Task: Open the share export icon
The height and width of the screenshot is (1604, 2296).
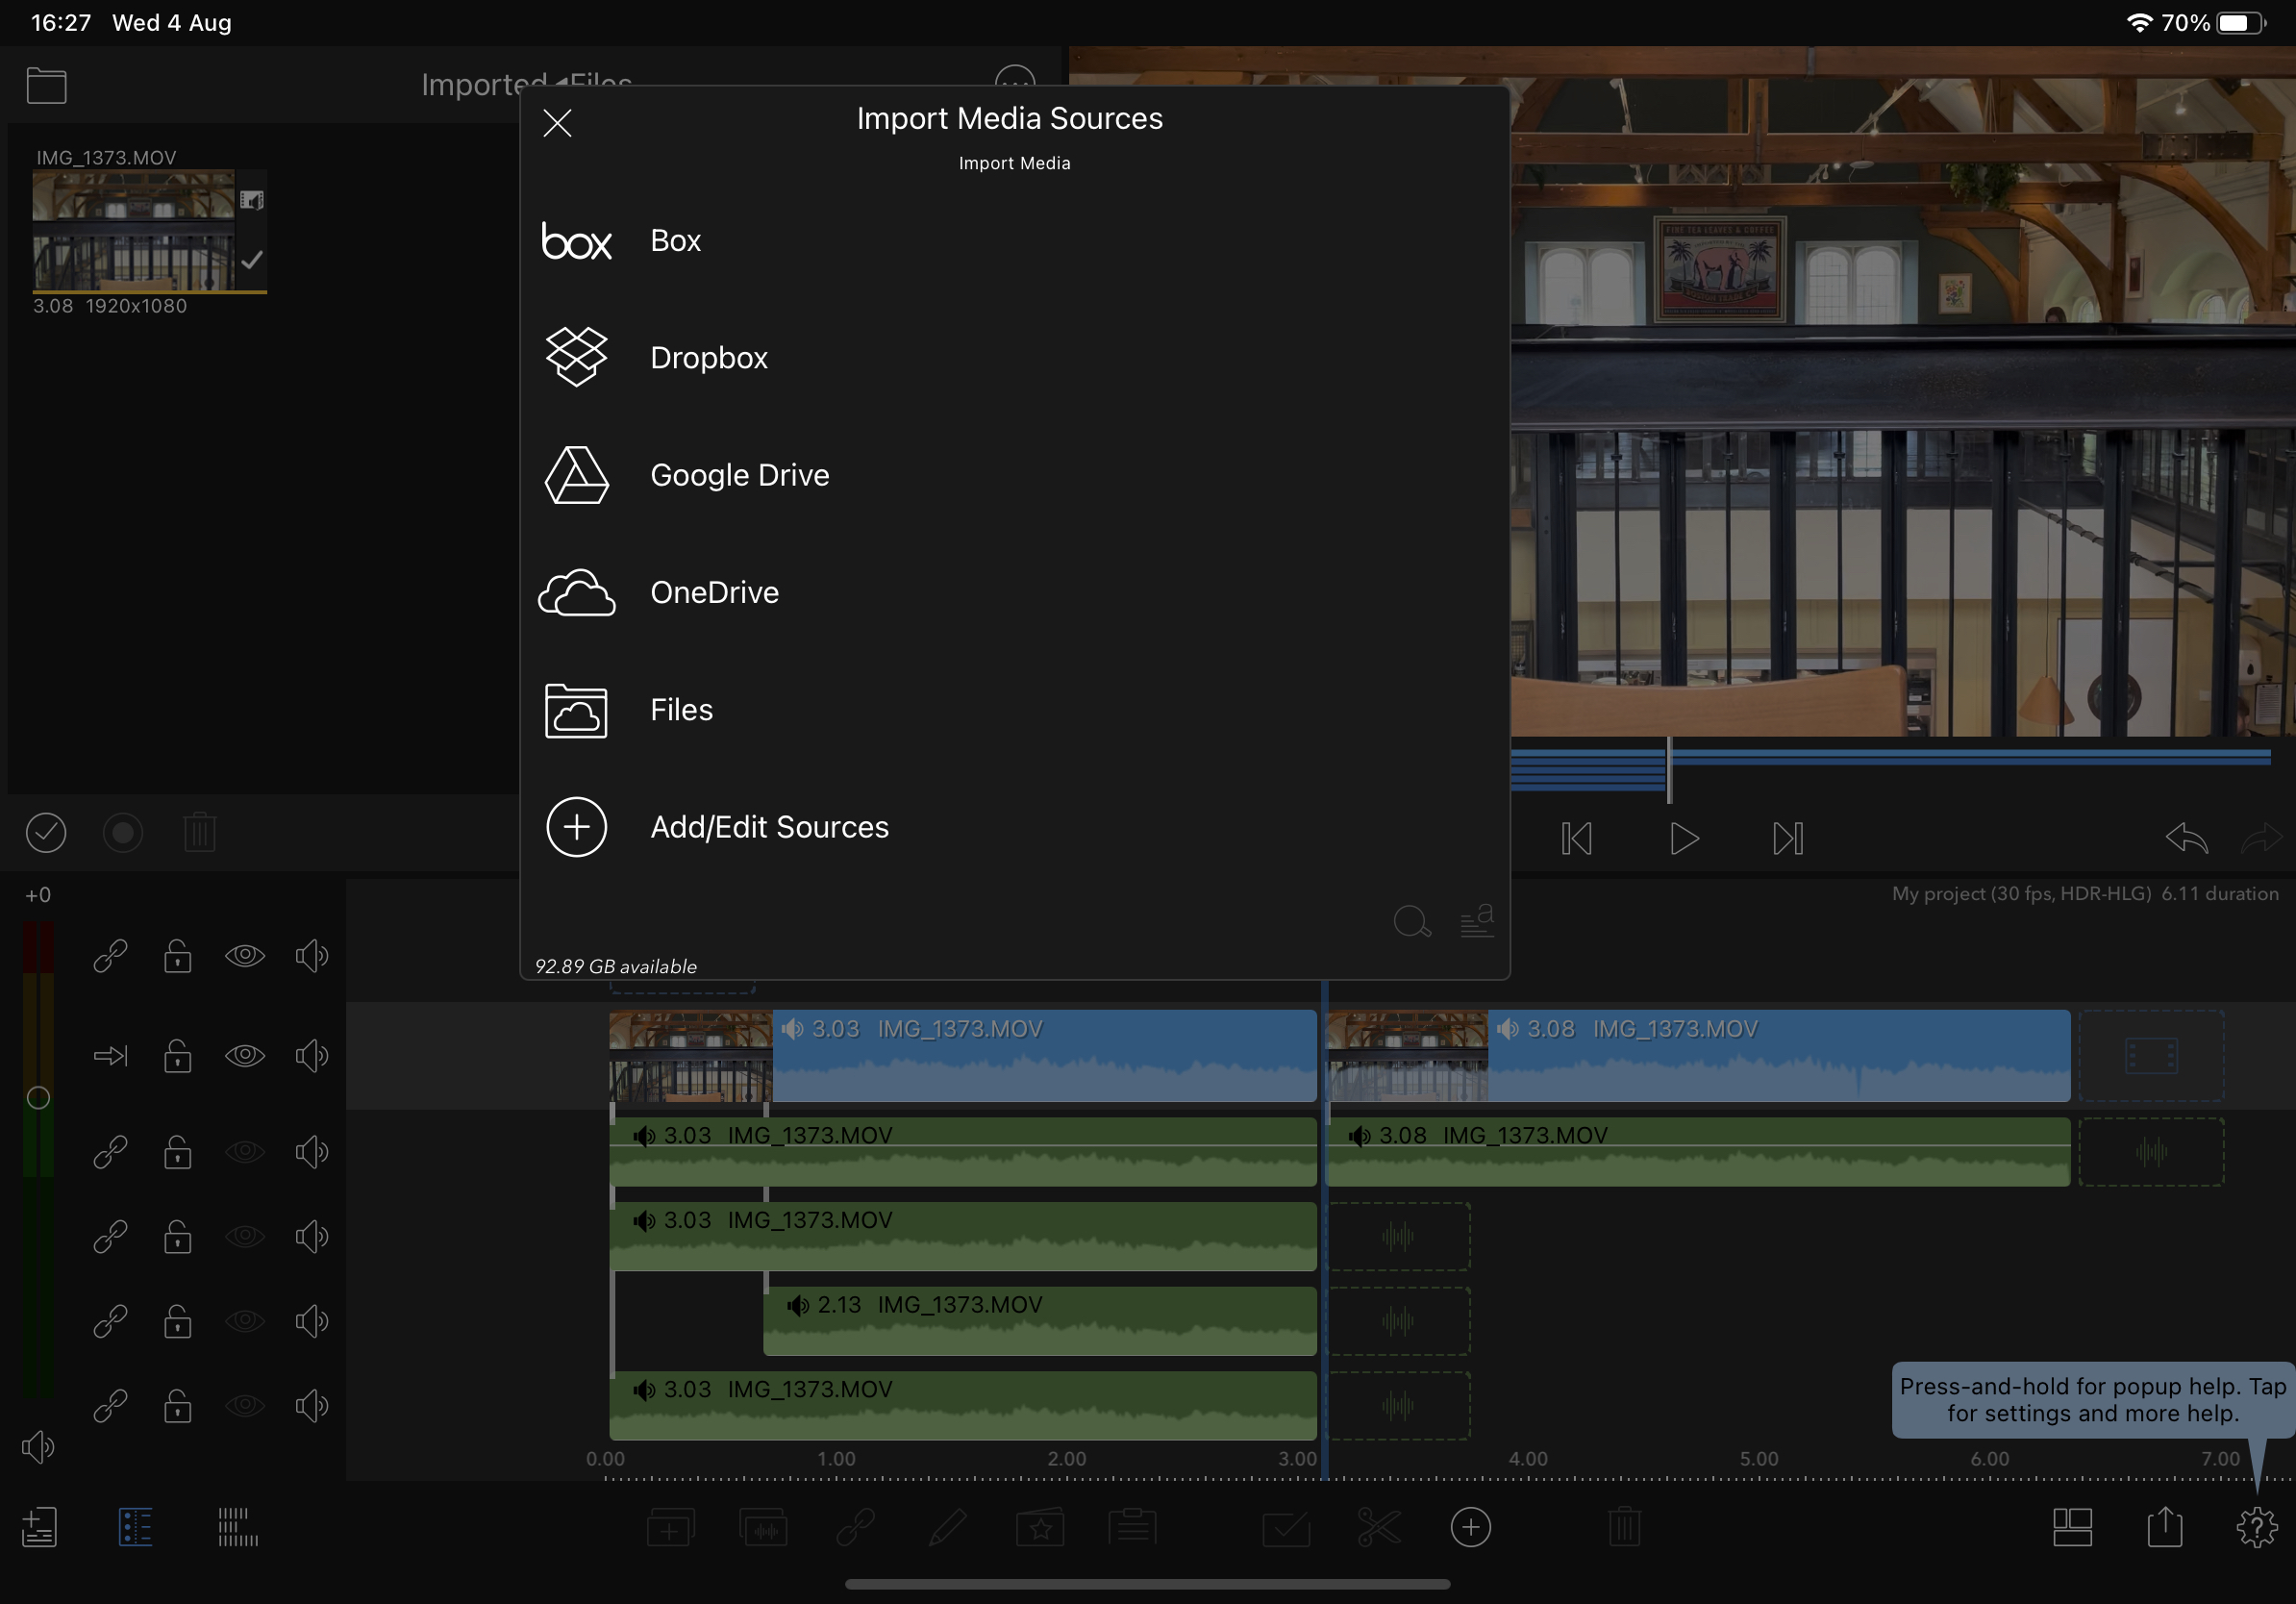Action: coord(2165,1527)
